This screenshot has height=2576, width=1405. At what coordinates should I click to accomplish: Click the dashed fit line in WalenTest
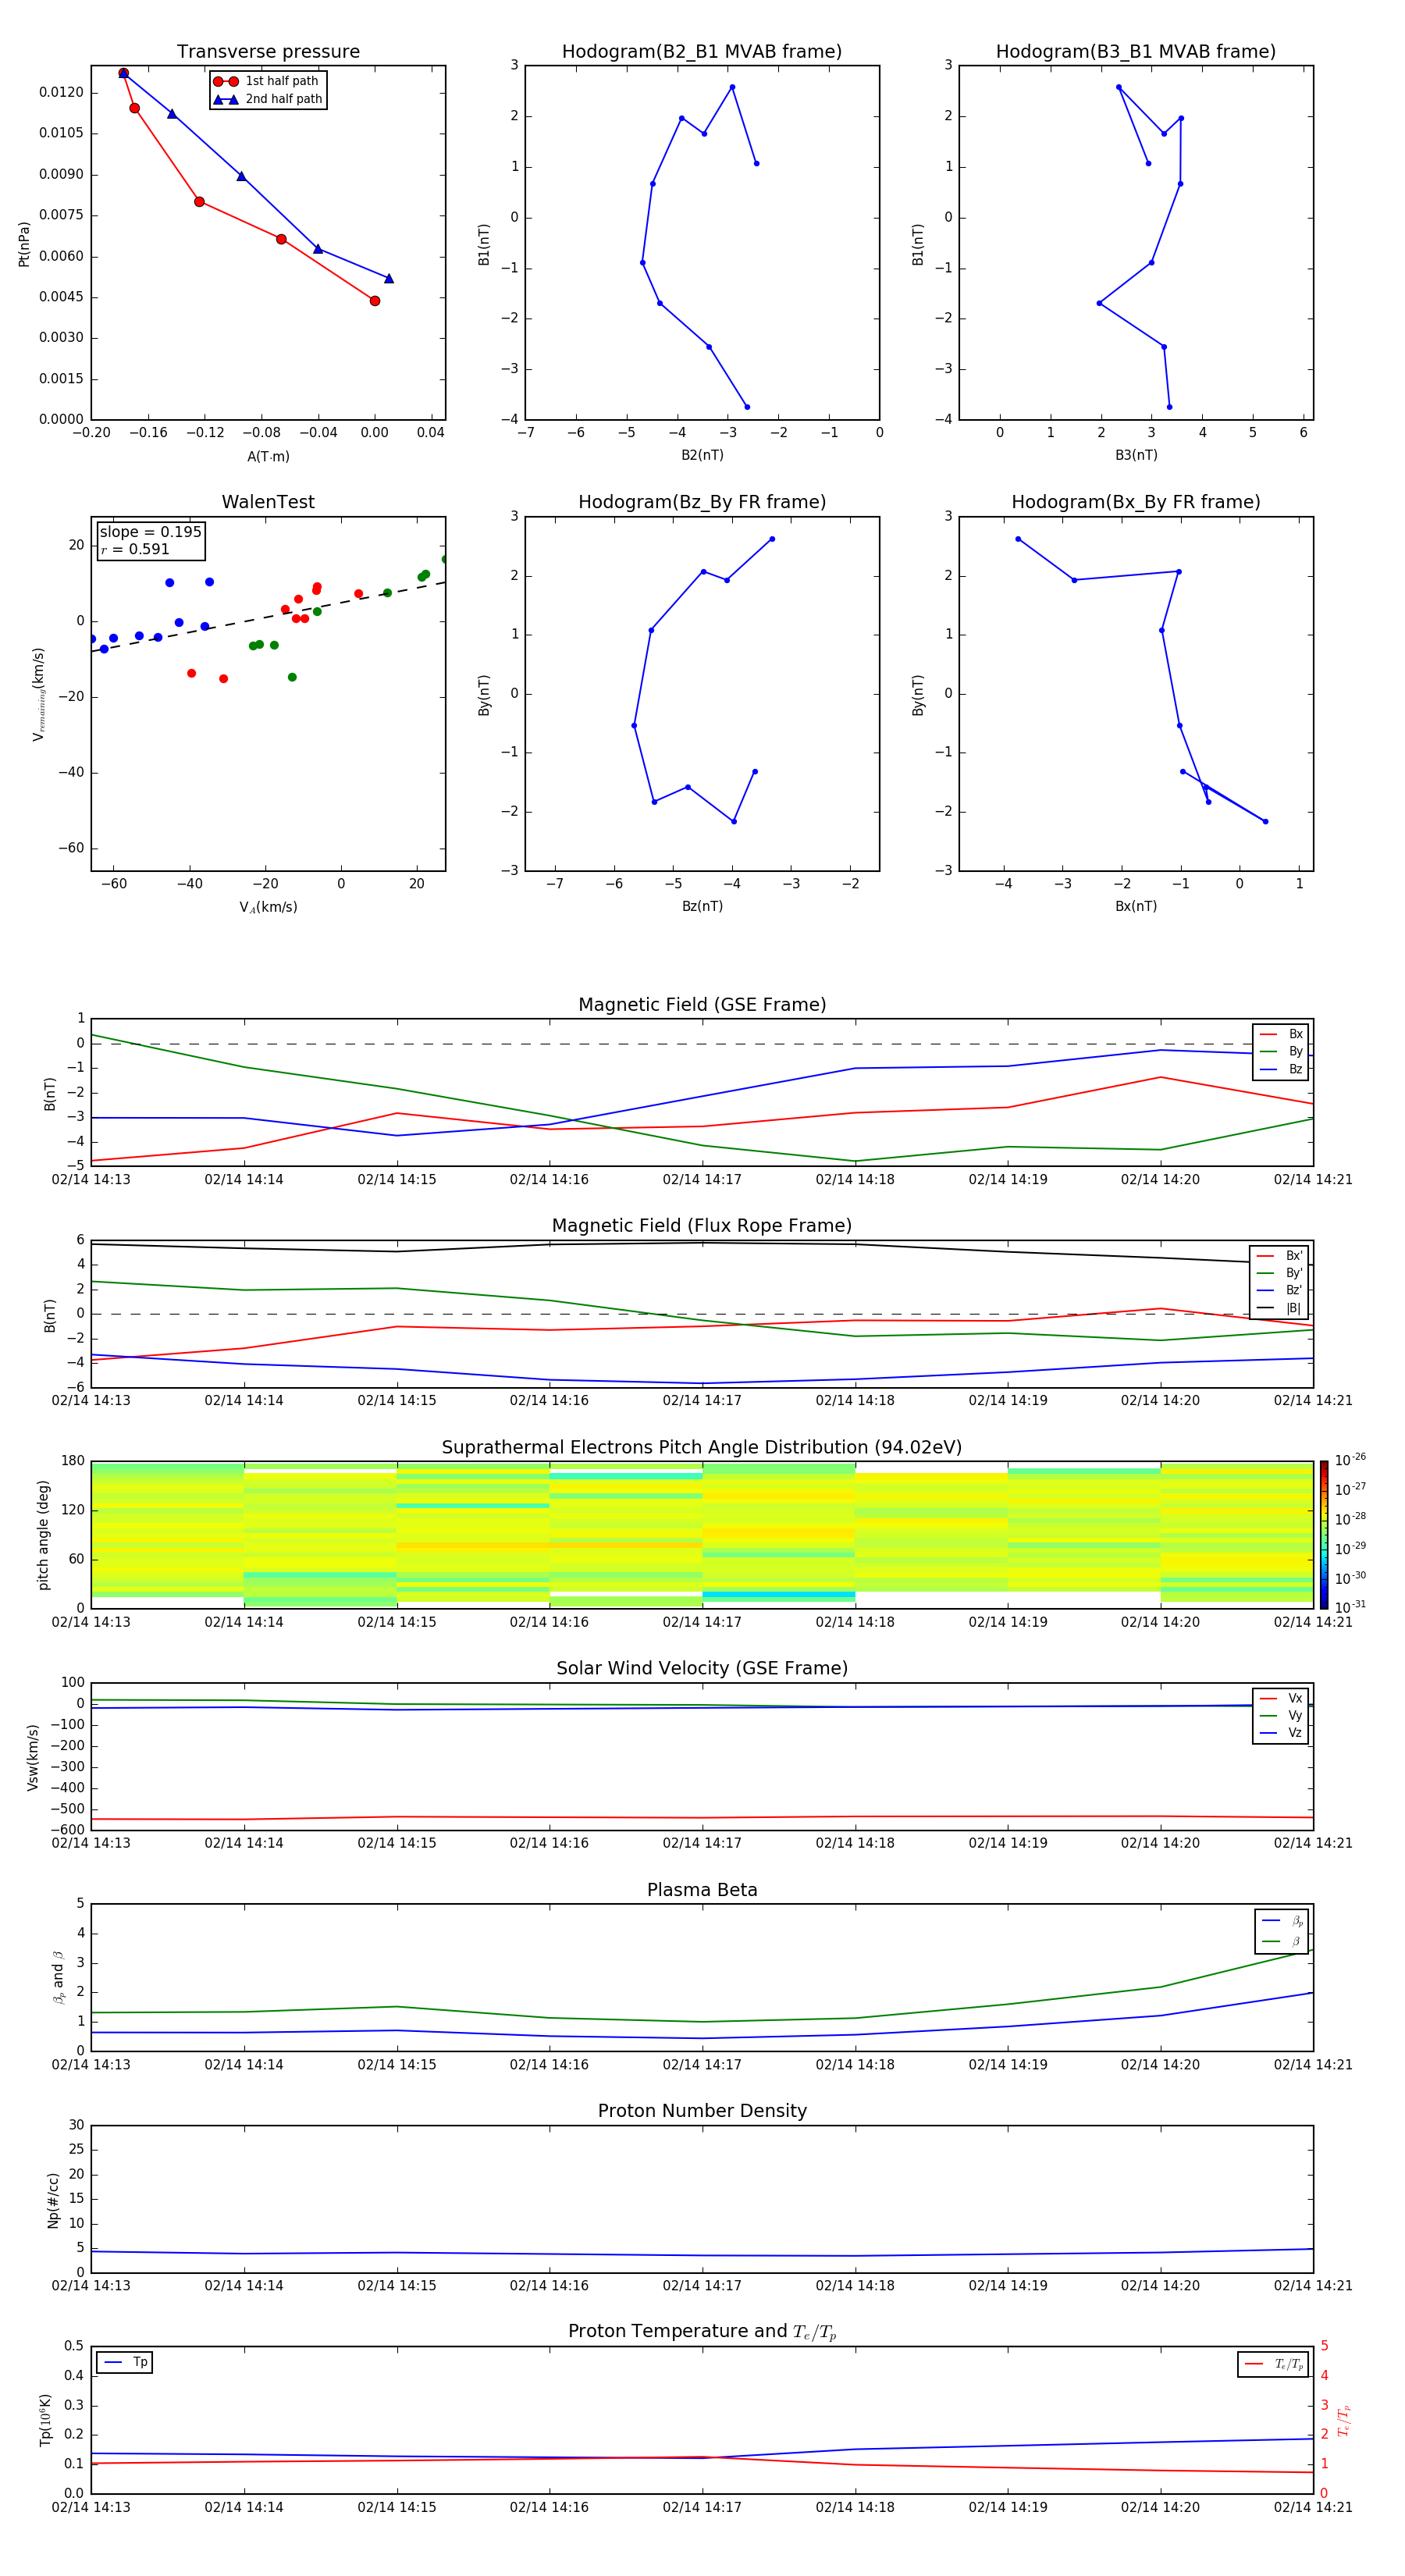pyautogui.click(x=268, y=616)
